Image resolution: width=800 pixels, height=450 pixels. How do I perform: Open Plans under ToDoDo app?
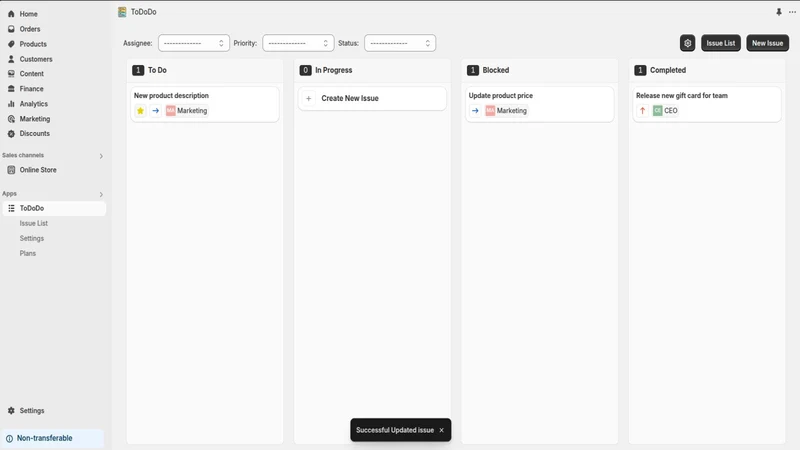pyautogui.click(x=28, y=253)
